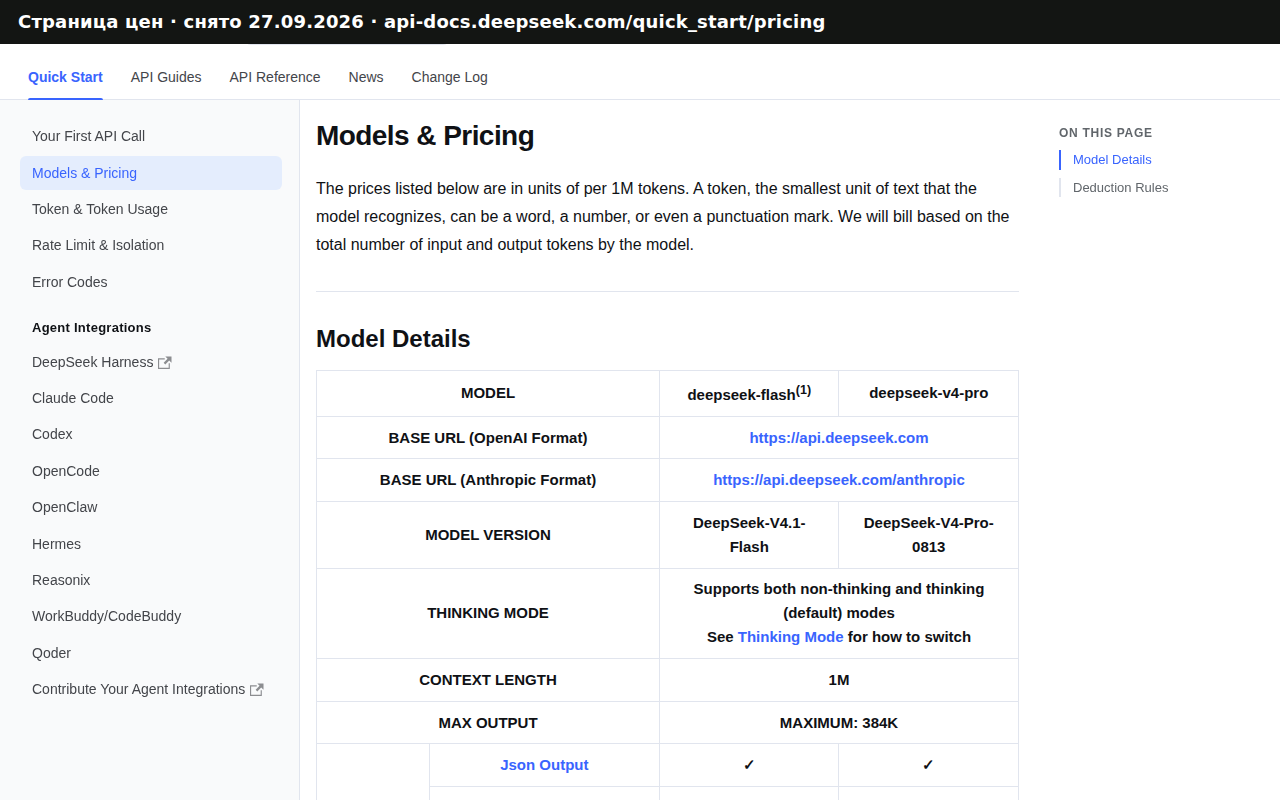Follow the https://api.deepseek.com base URL link

click(x=839, y=438)
